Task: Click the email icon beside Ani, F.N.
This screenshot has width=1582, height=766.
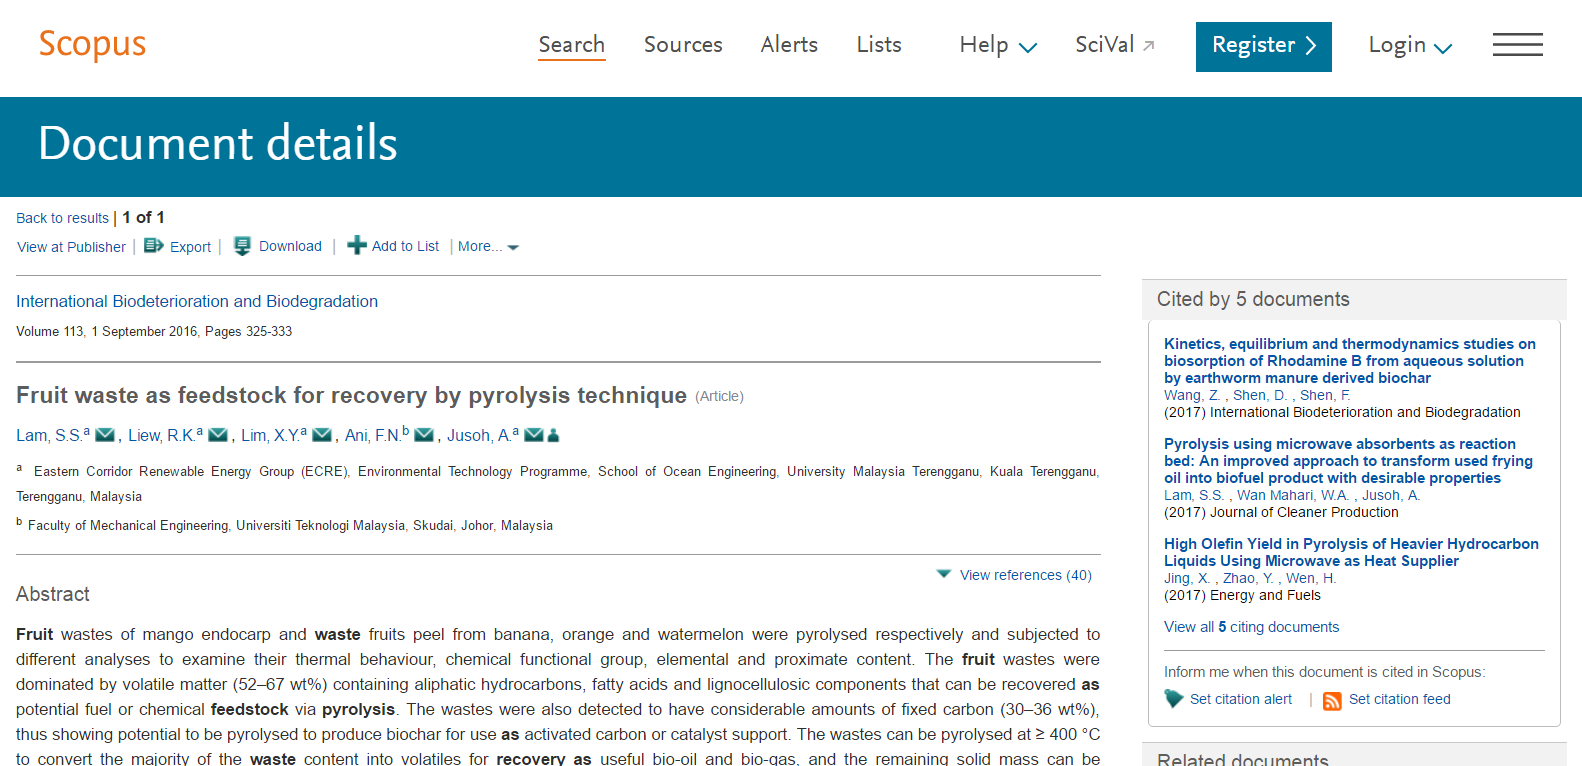Action: click(x=424, y=435)
